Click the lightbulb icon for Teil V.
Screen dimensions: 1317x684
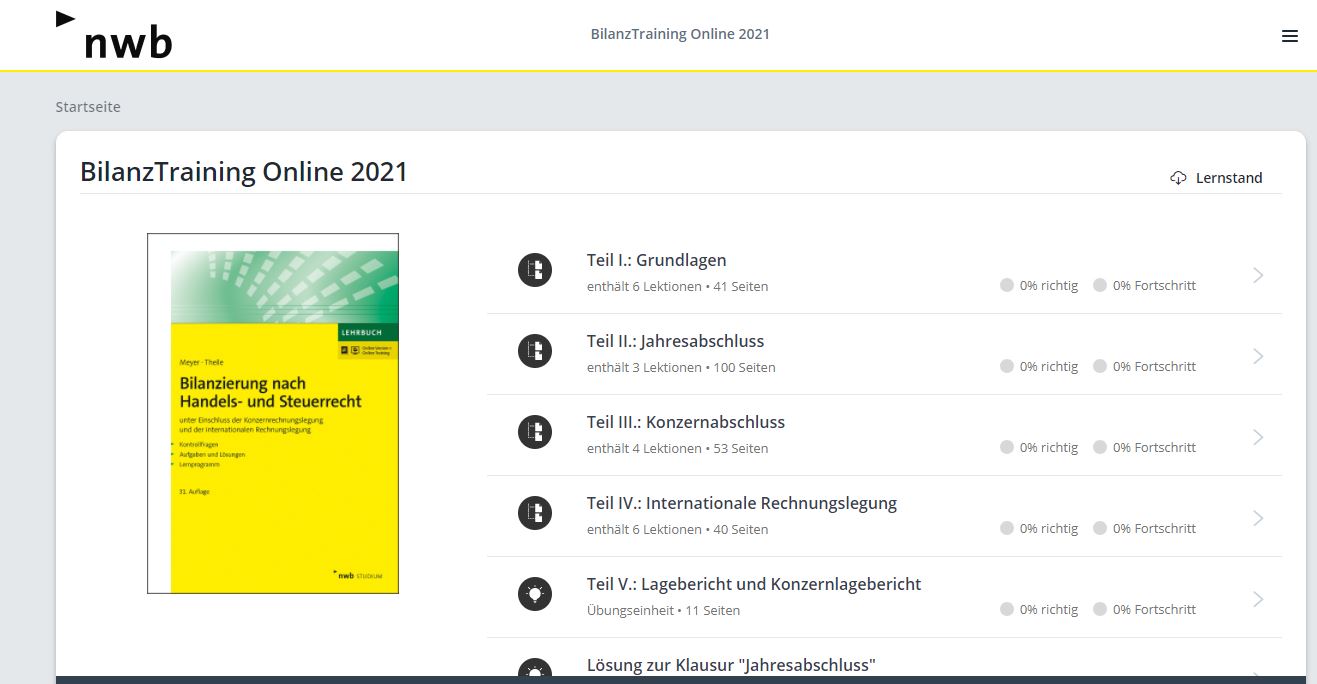pos(535,594)
